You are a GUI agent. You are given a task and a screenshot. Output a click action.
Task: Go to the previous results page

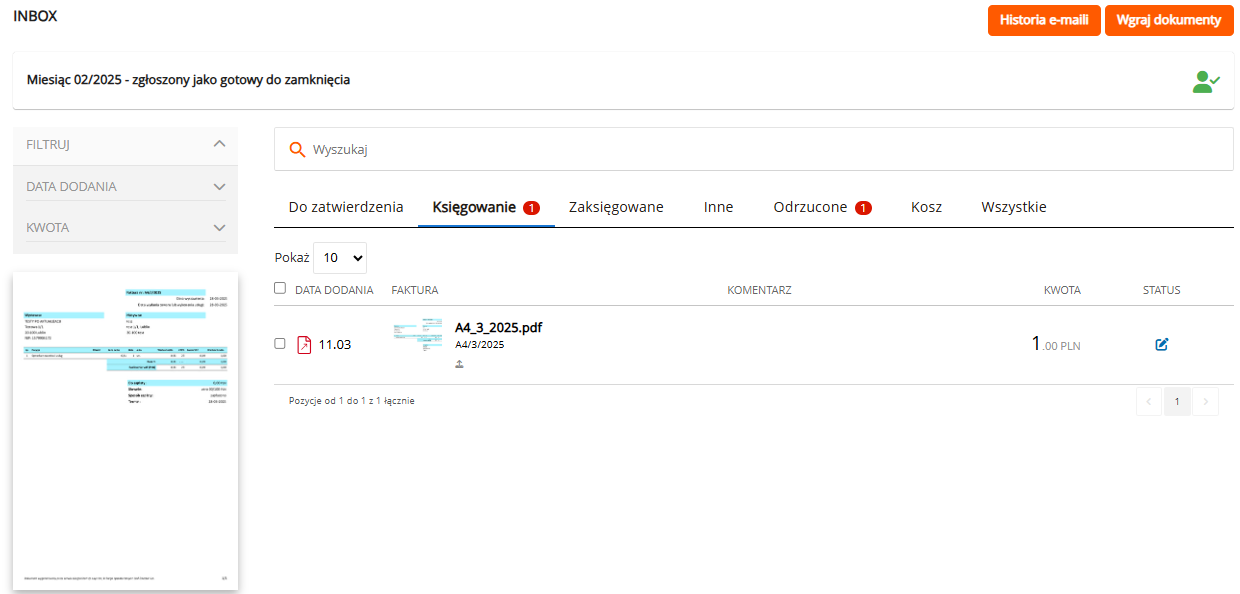[x=1148, y=402]
